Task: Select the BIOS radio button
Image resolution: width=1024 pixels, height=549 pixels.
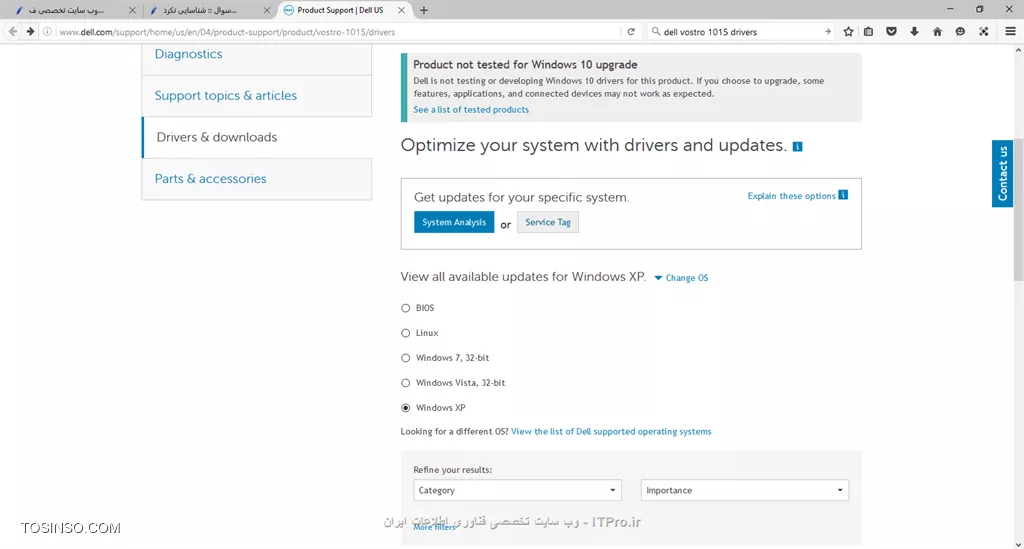Action: (406, 307)
